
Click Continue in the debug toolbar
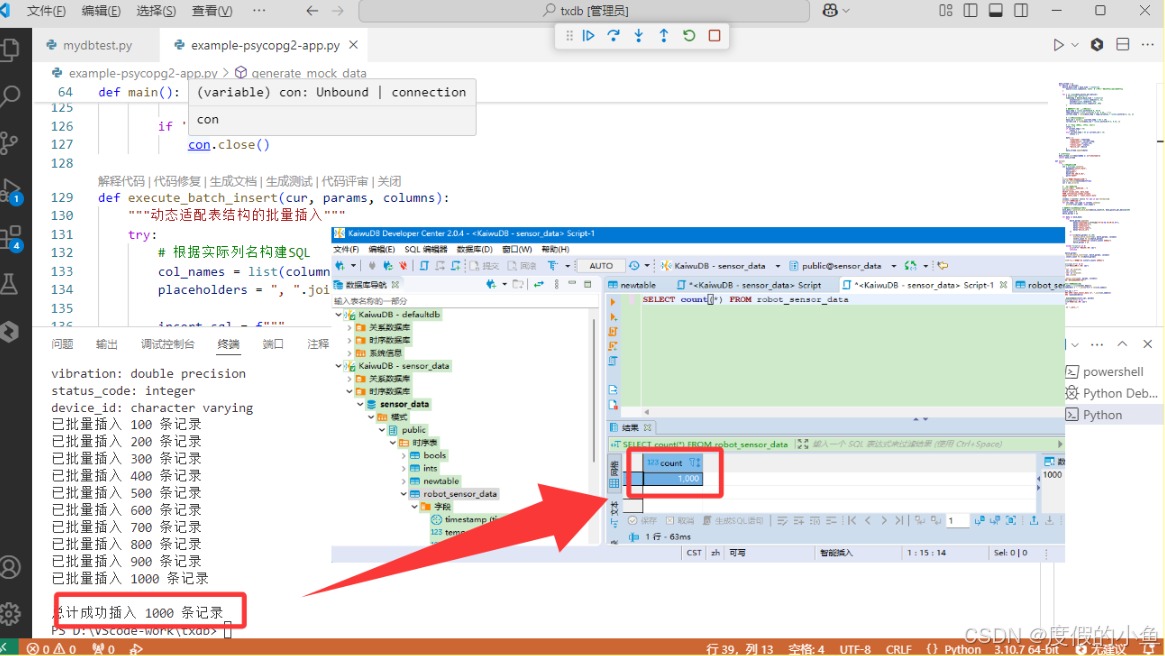coord(589,36)
